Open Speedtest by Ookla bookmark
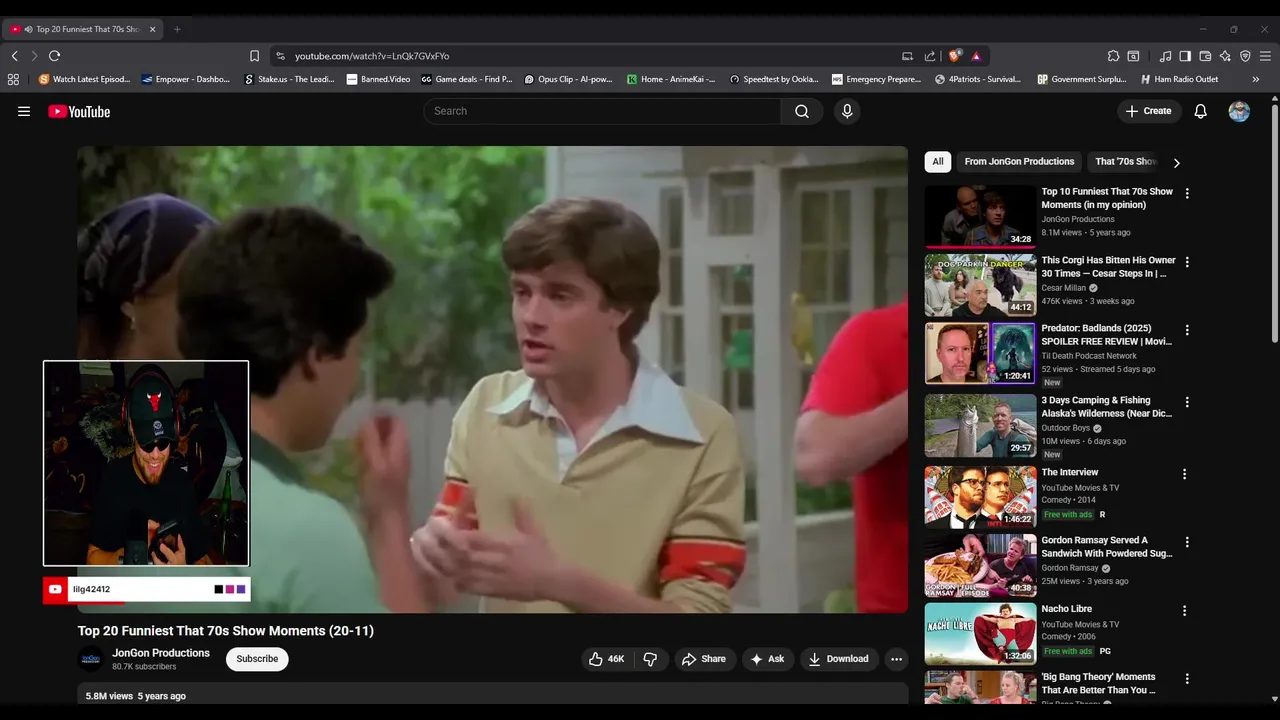This screenshot has width=1280, height=720. [x=774, y=79]
